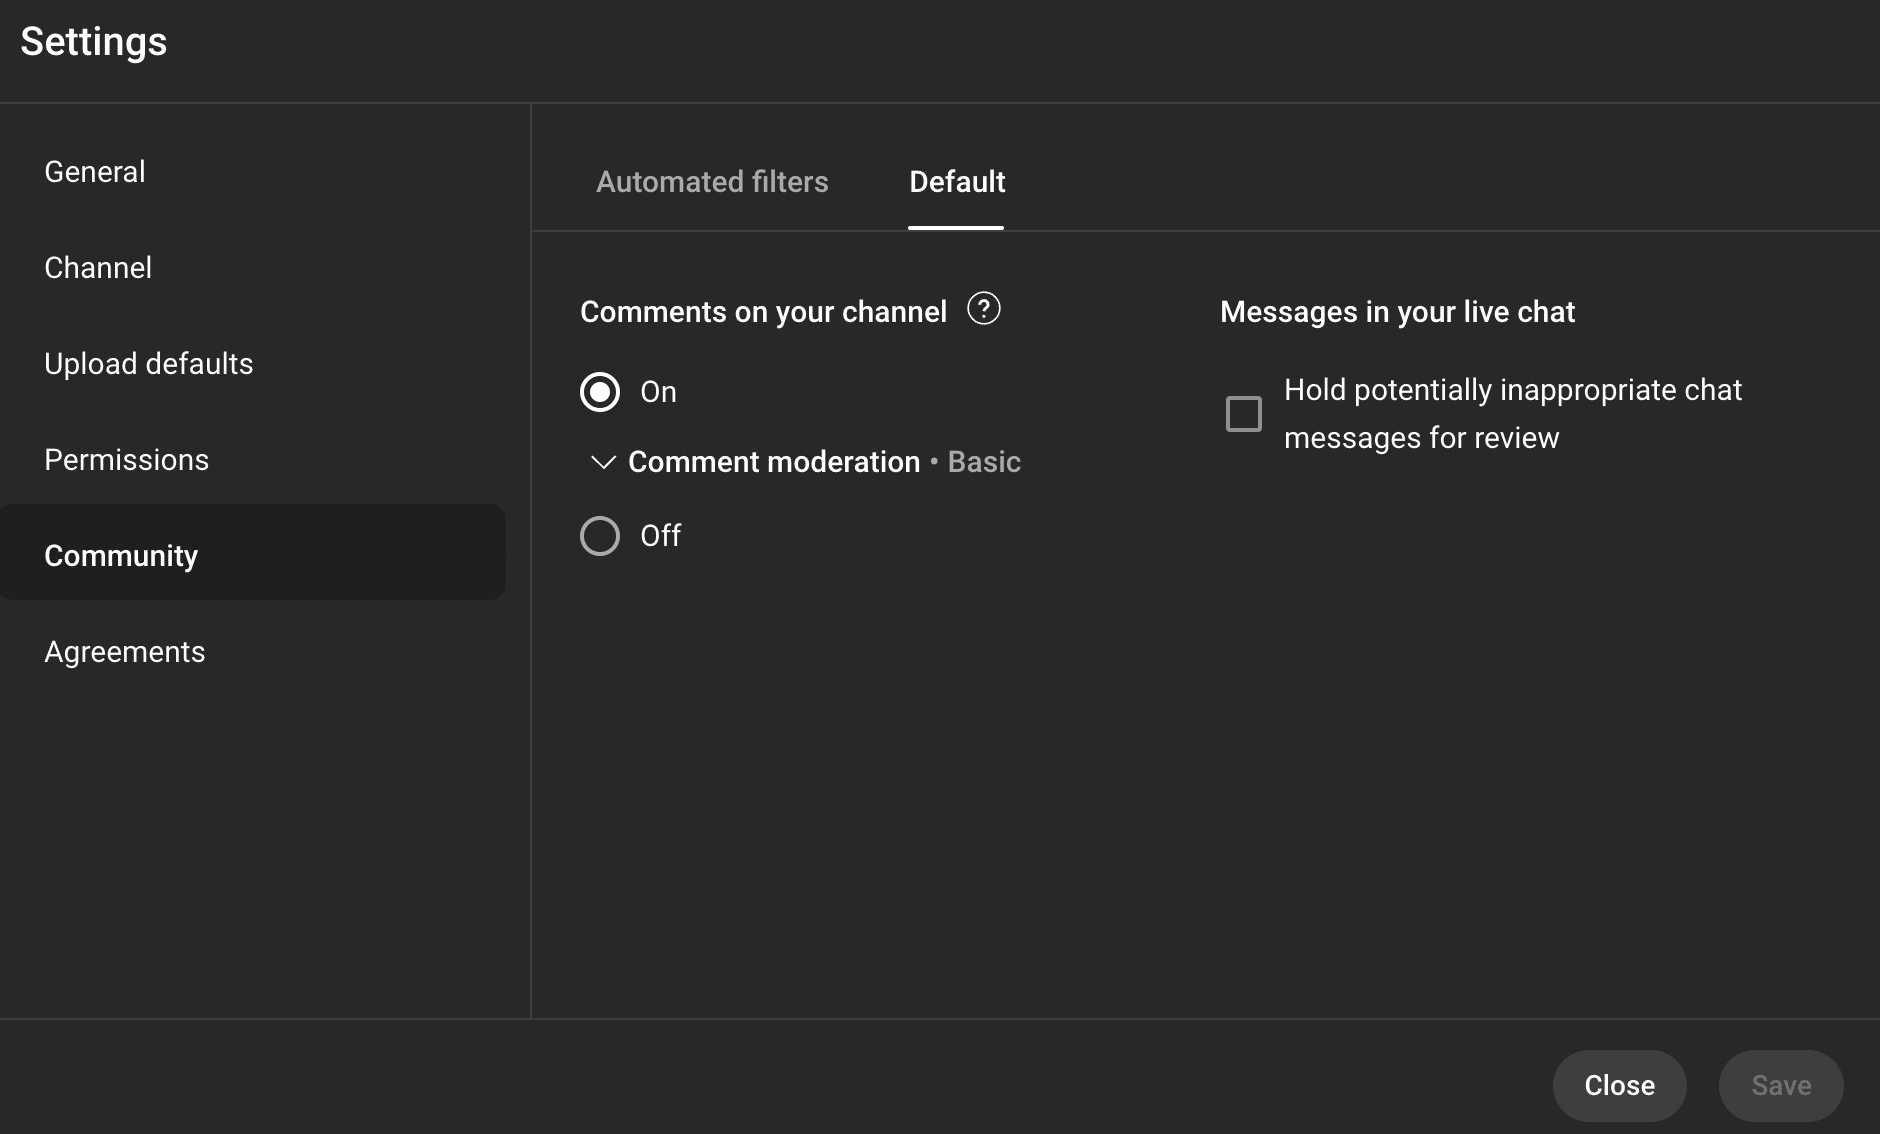The height and width of the screenshot is (1134, 1880).
Task: Click the Messages in your live chat heading
Action: pyautogui.click(x=1397, y=312)
